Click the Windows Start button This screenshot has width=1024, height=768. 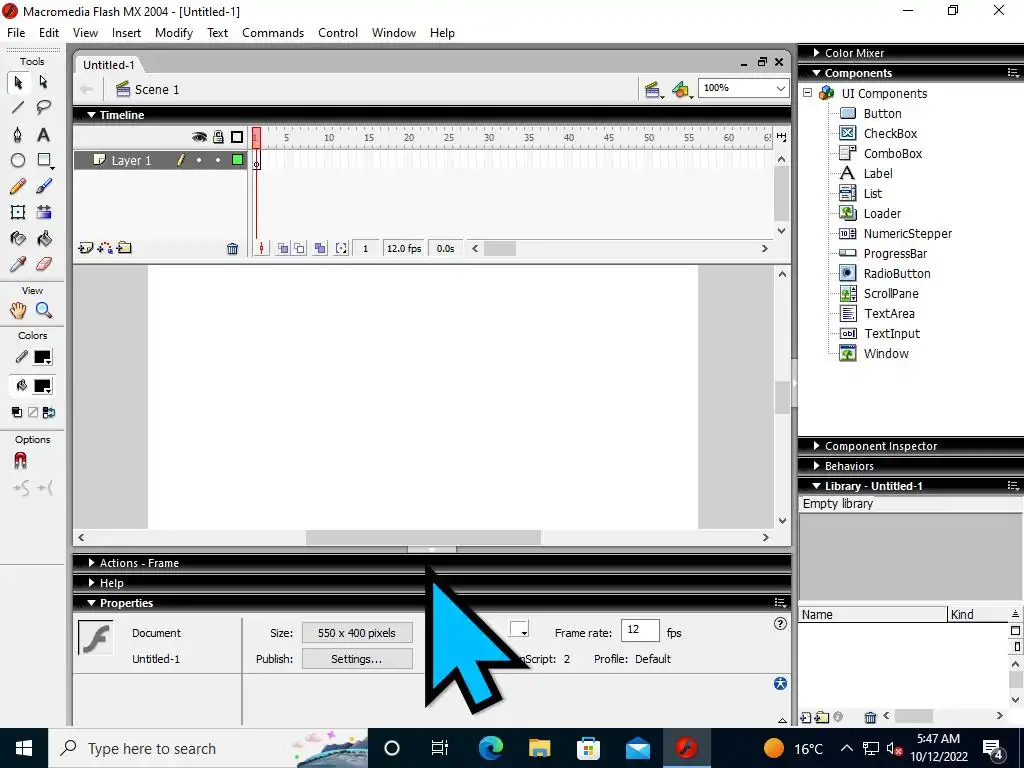pos(24,748)
